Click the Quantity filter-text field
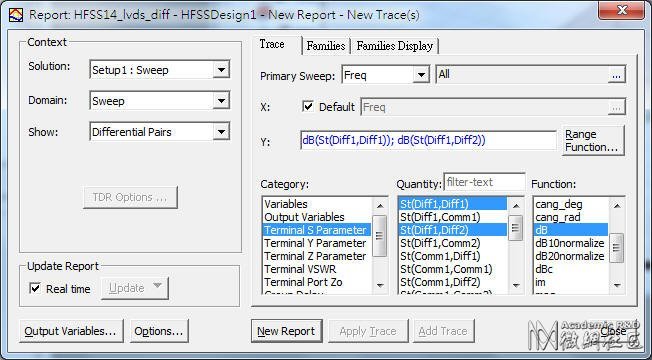Screen dimensions: 652x360 484,182
